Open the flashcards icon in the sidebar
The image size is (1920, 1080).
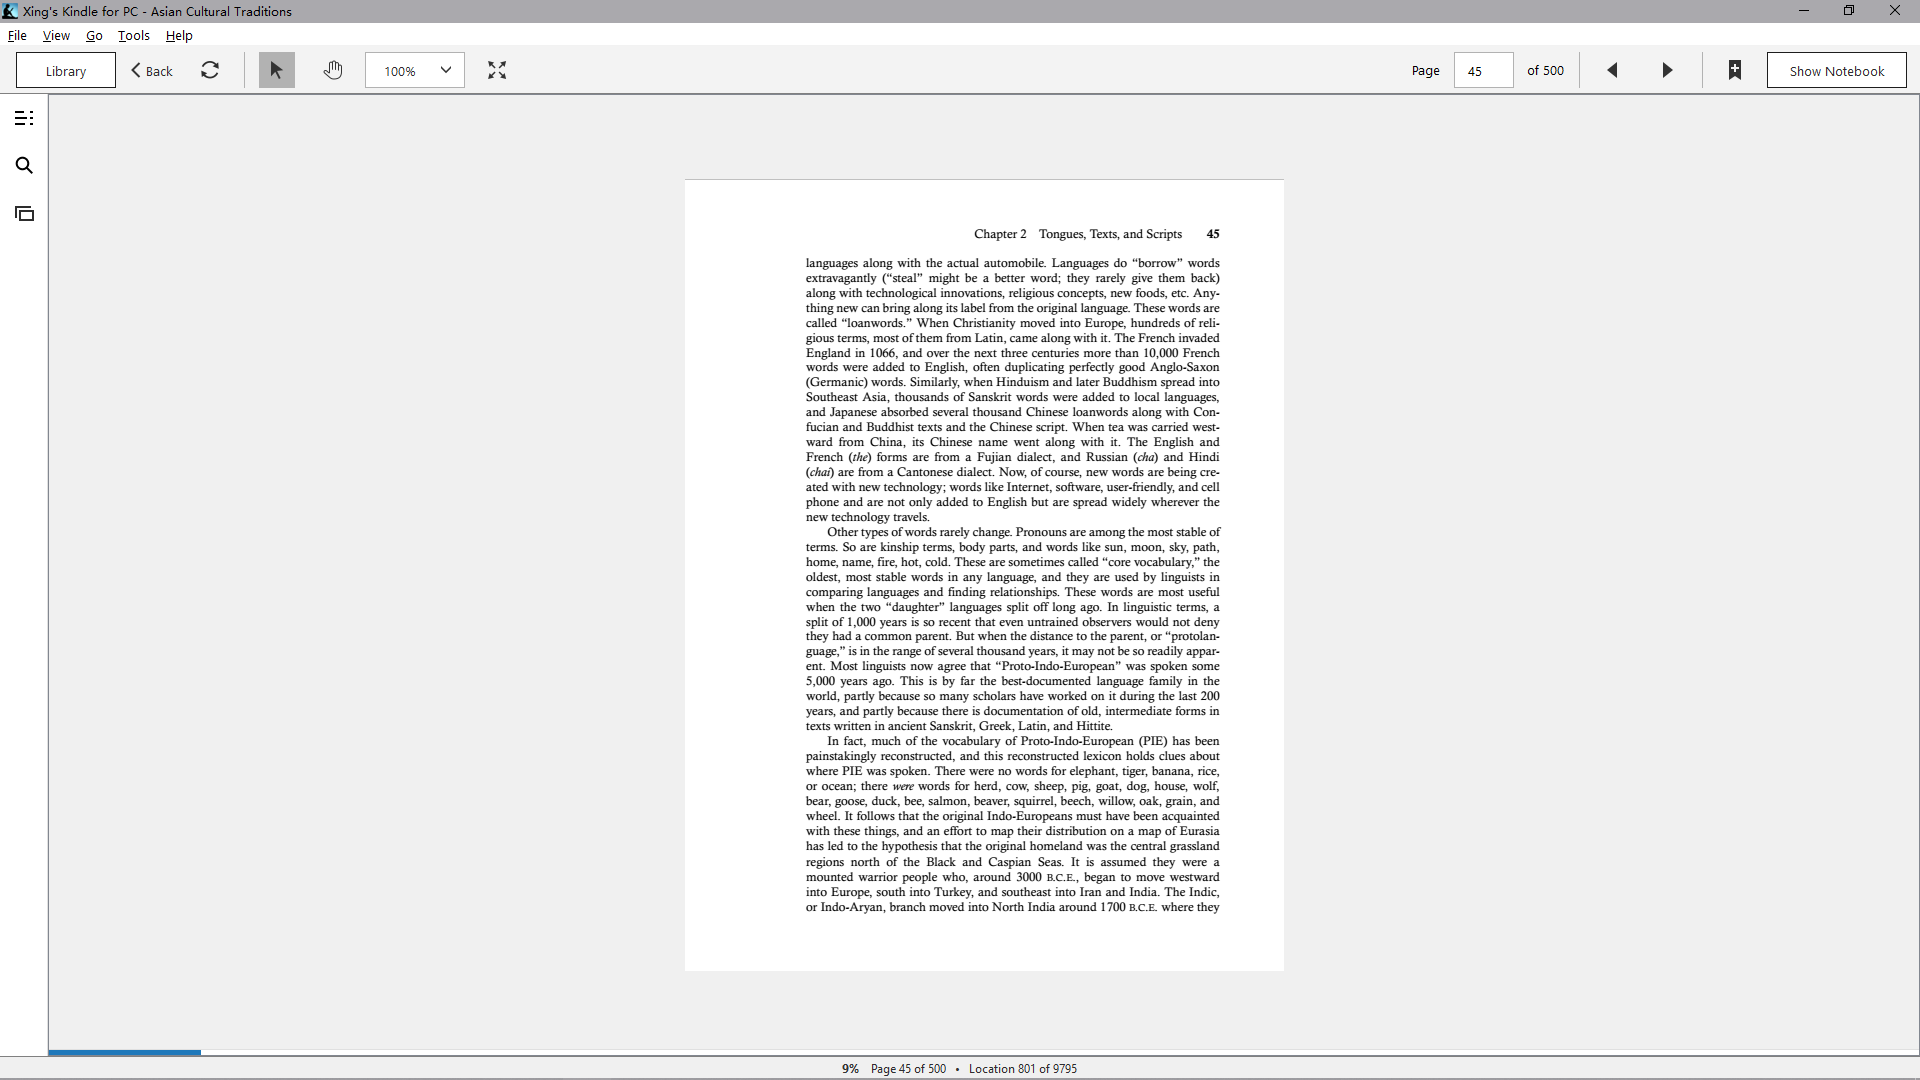point(24,213)
